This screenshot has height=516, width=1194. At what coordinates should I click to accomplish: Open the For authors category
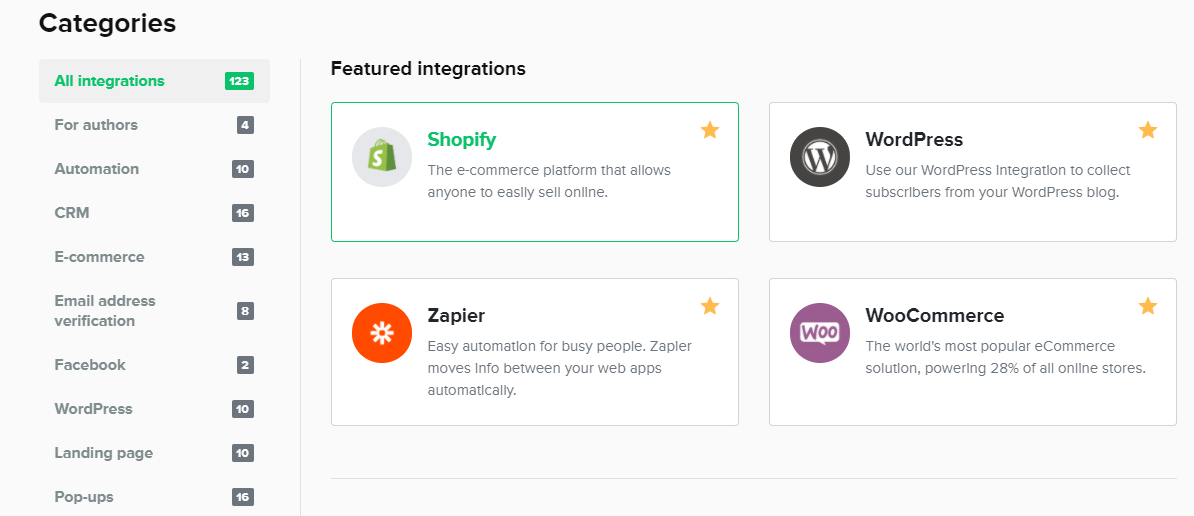tap(96, 125)
